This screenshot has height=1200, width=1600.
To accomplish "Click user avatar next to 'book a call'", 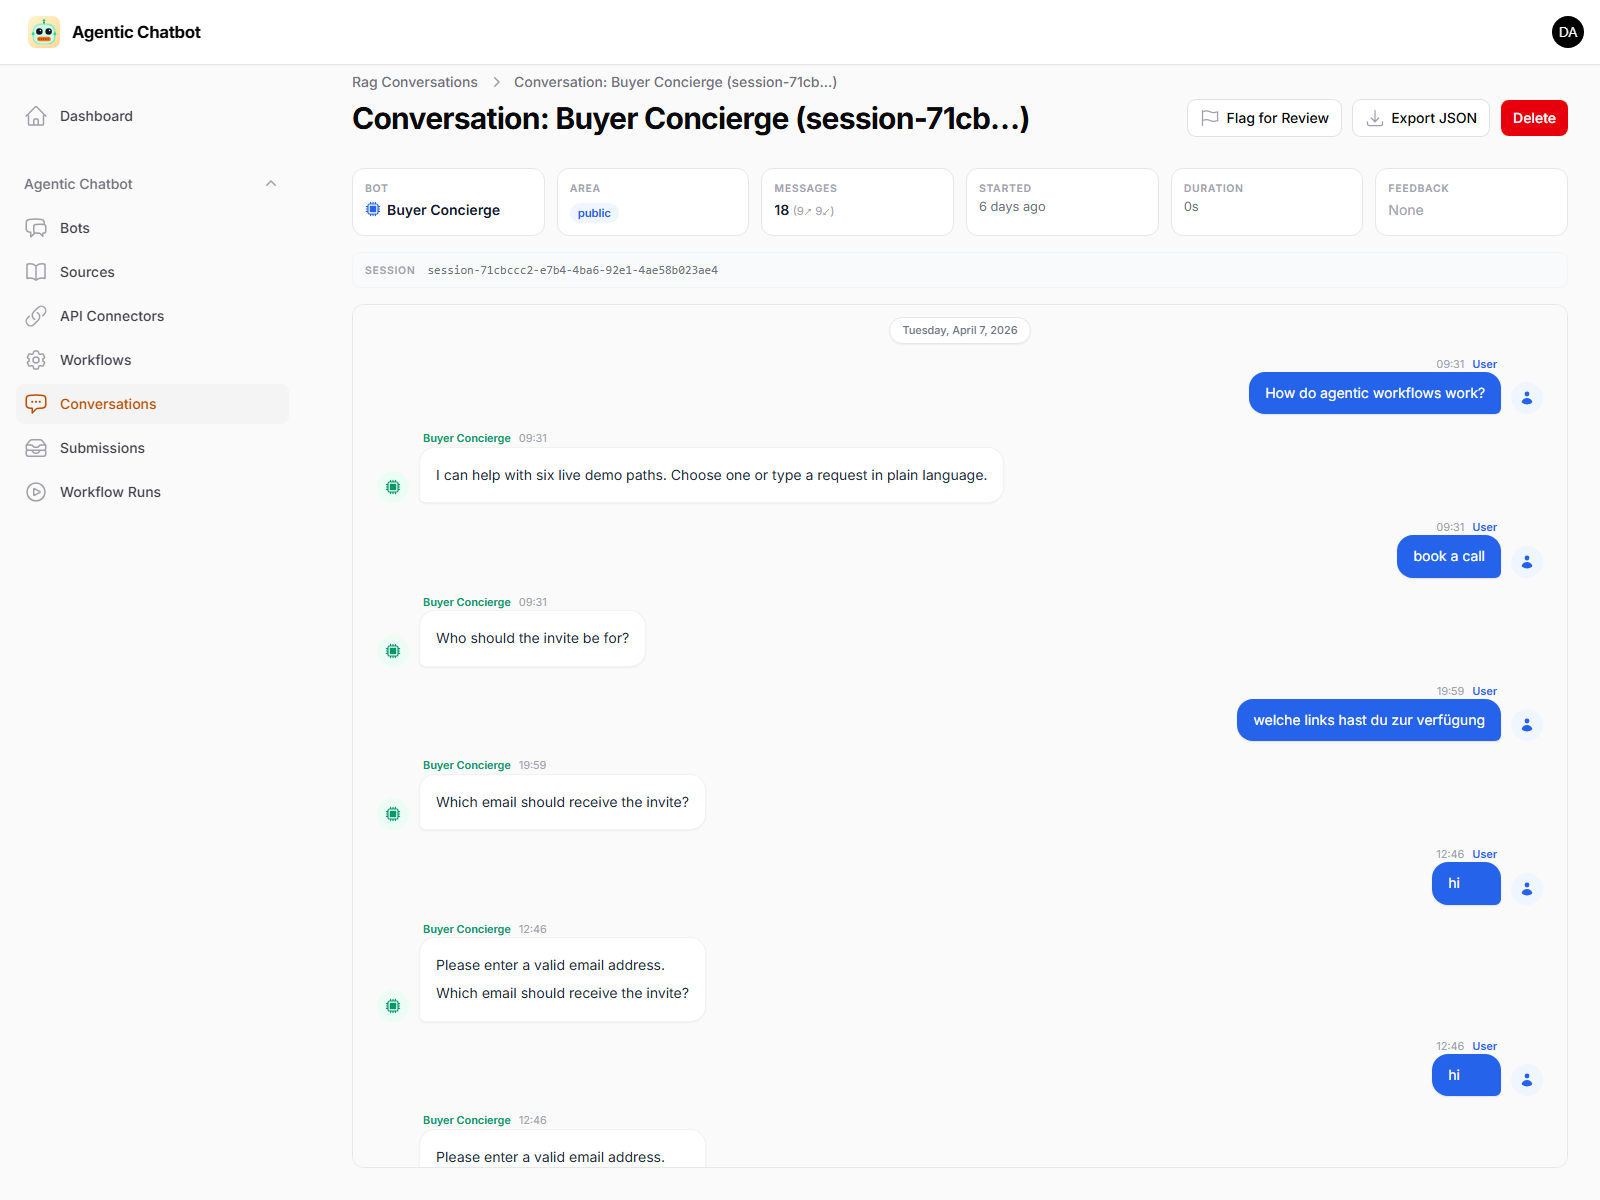I will tap(1527, 562).
